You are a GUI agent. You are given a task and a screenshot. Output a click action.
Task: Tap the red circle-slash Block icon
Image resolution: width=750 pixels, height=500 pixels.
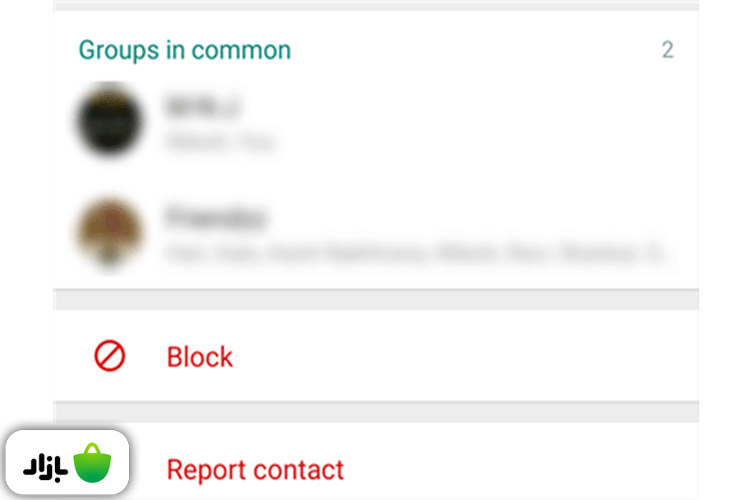point(110,356)
